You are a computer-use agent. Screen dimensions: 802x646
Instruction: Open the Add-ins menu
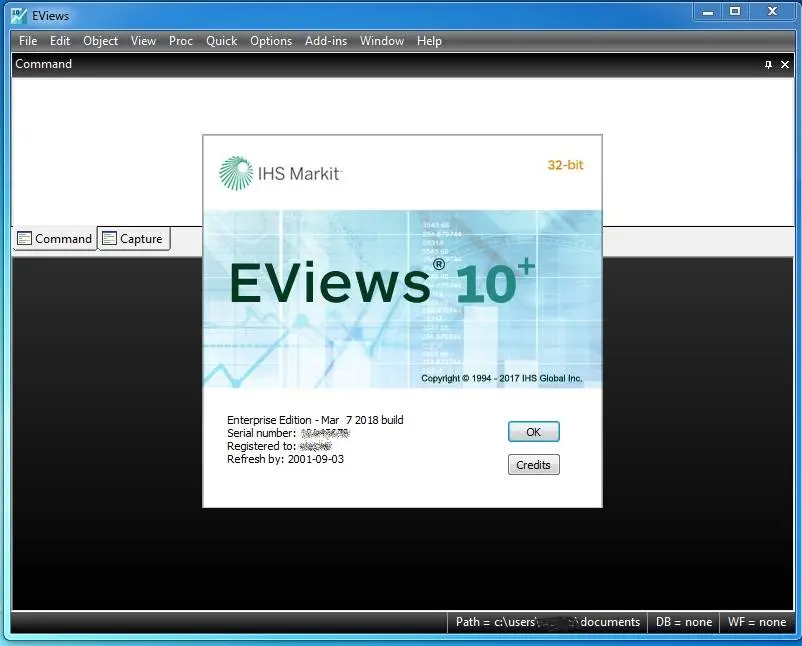click(x=326, y=41)
